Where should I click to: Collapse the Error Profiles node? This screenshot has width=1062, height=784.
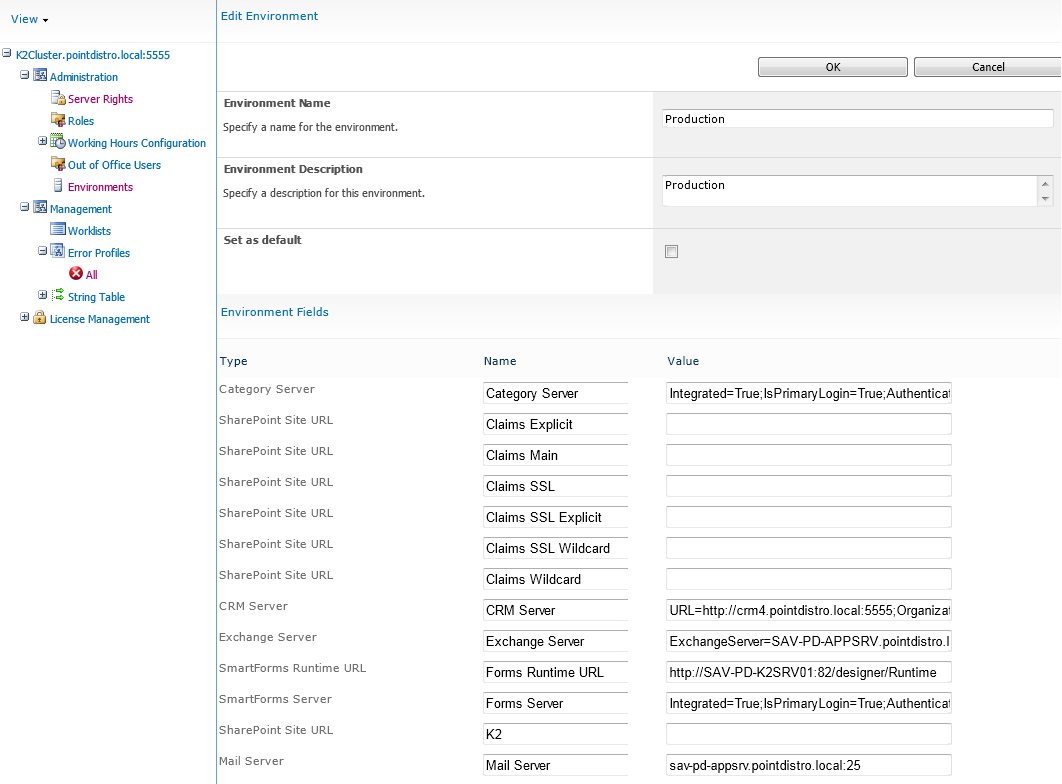(42, 252)
